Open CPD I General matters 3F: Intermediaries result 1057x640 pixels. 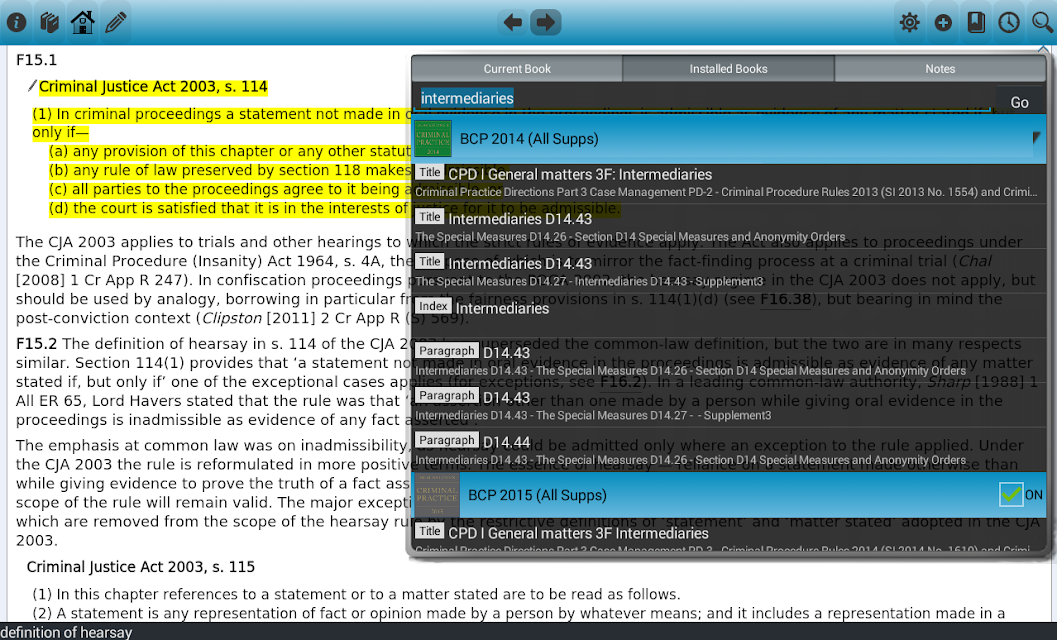[x=729, y=182]
